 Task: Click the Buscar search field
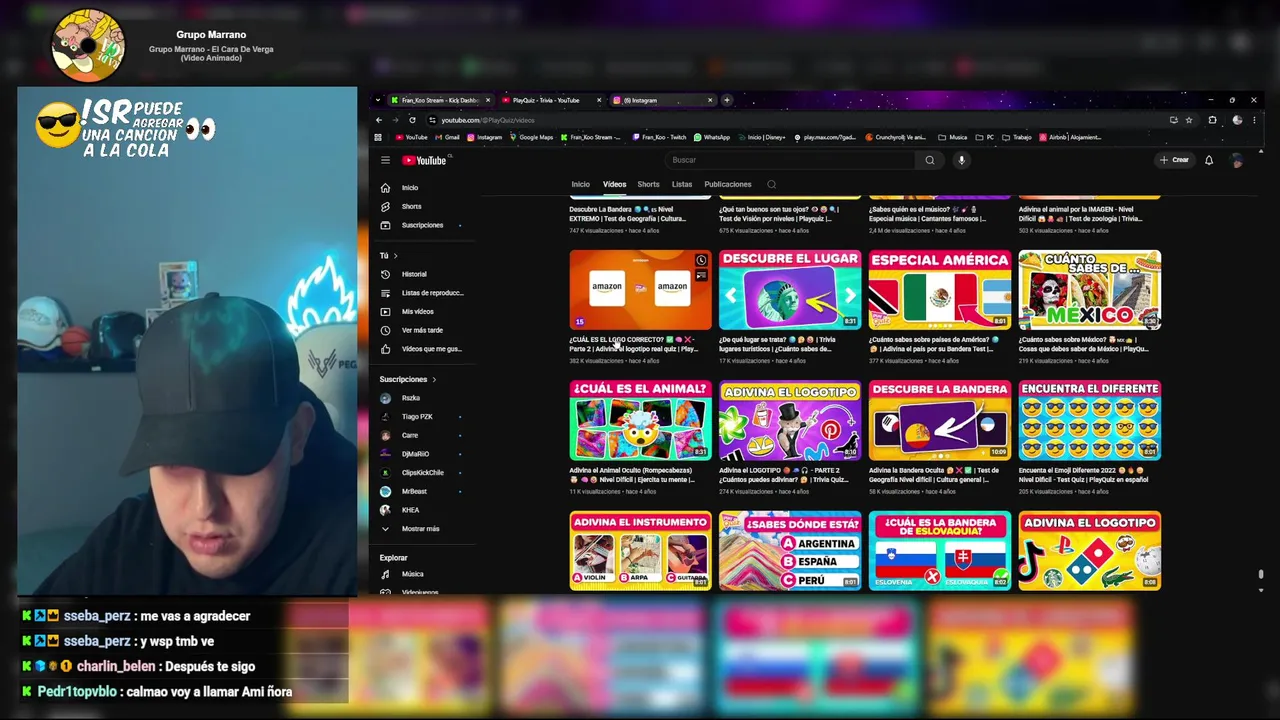(790, 160)
